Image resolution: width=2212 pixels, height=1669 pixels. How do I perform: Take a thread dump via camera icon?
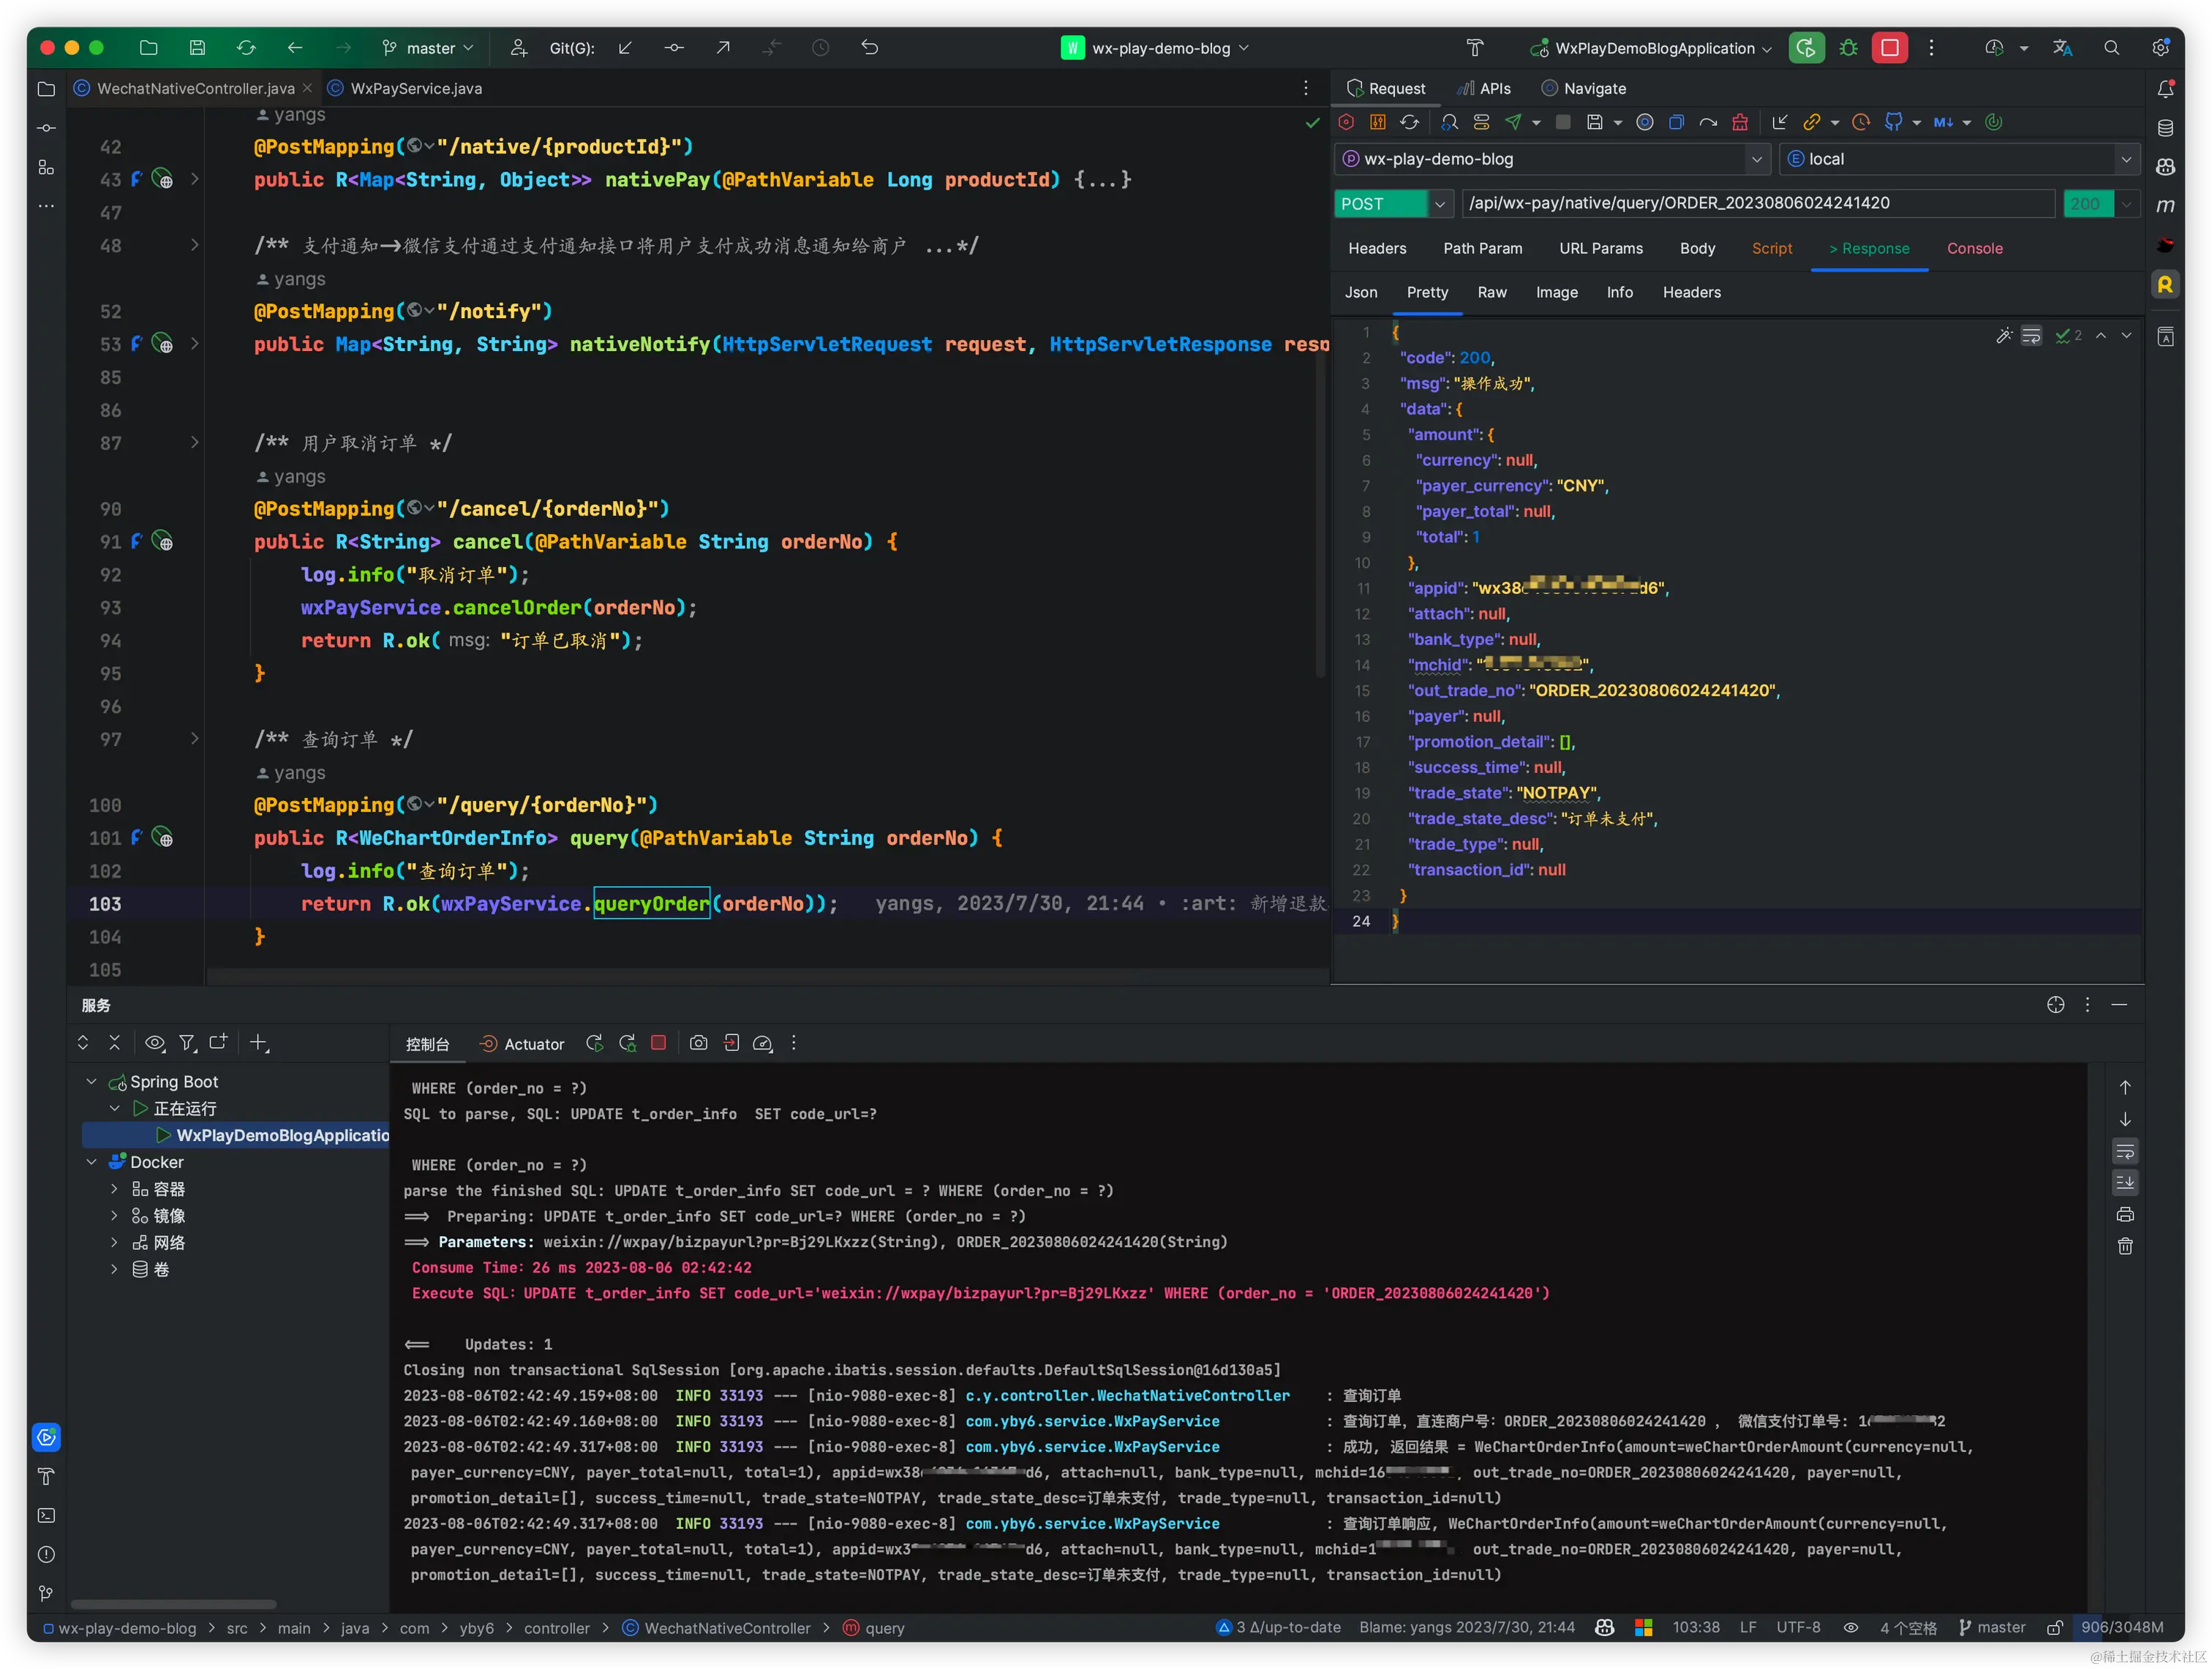(x=698, y=1043)
